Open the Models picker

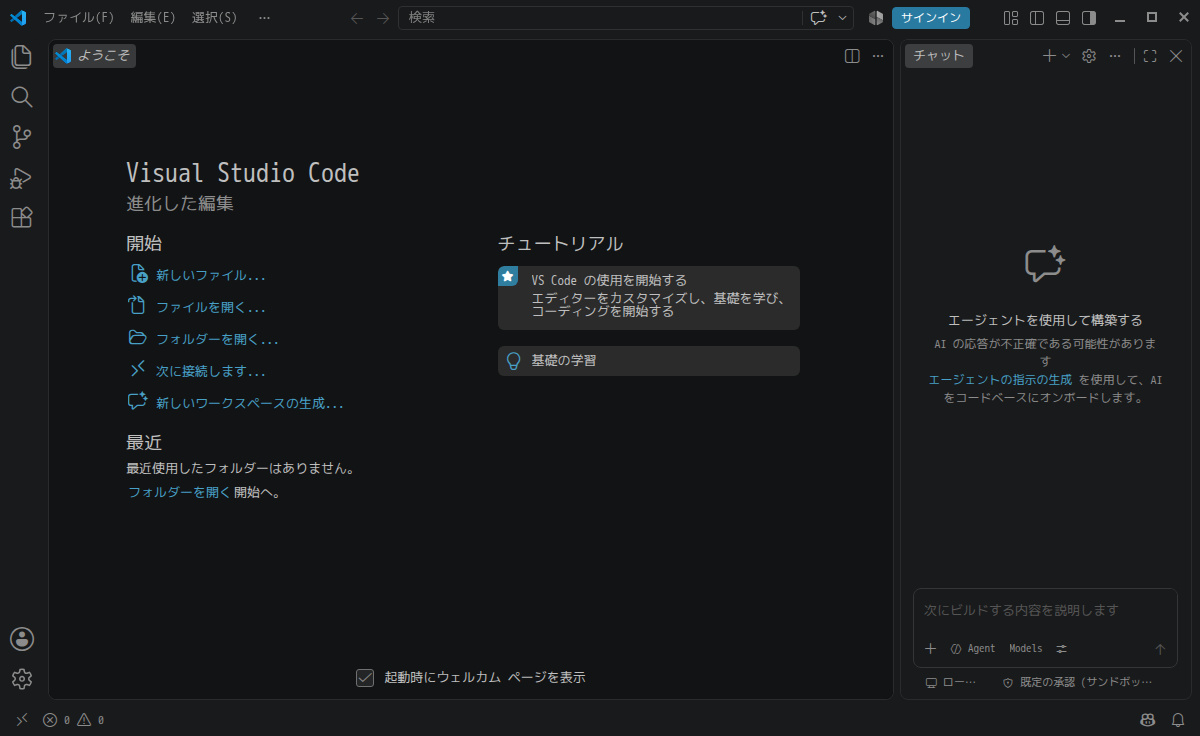pyautogui.click(x=1026, y=649)
